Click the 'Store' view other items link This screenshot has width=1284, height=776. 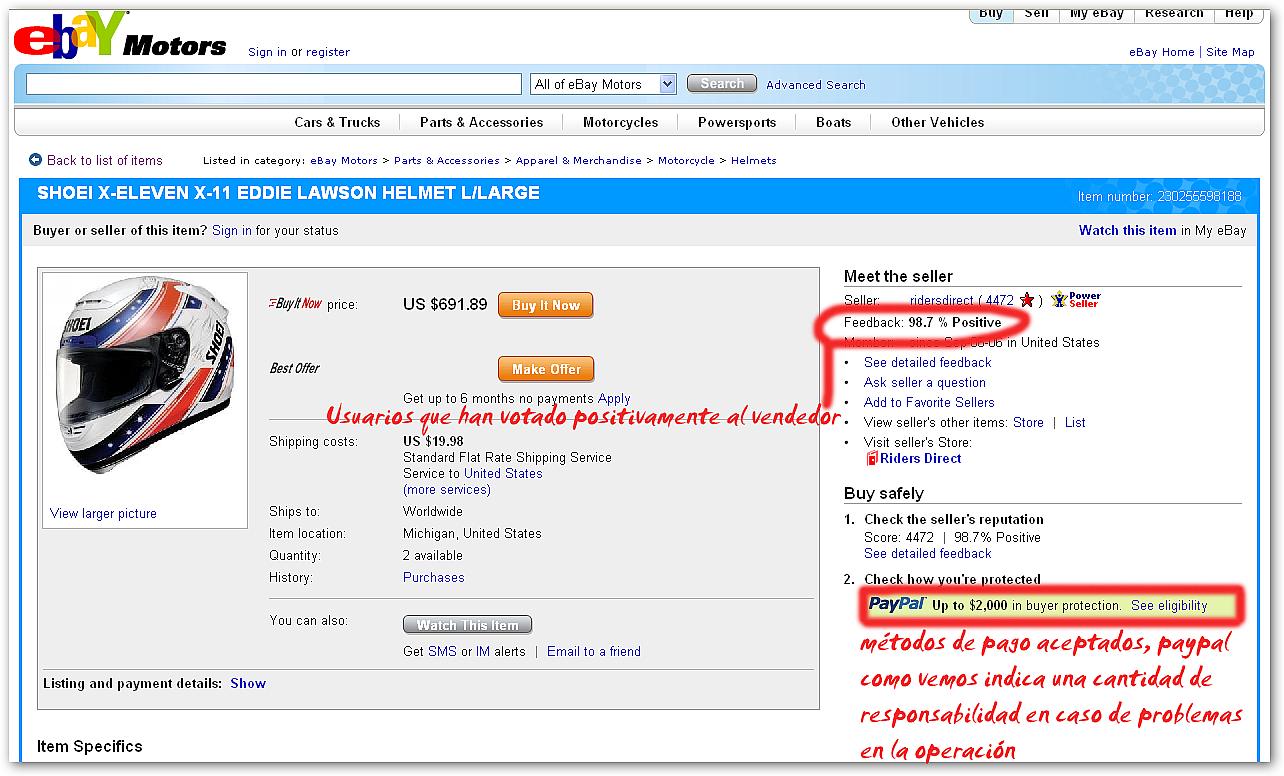pos(1028,422)
